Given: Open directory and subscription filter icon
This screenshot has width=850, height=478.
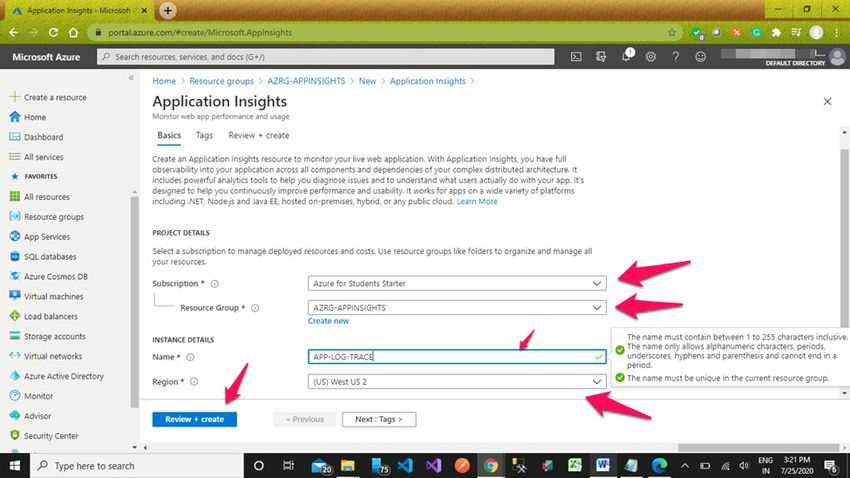Looking at the screenshot, I should click(x=601, y=56).
